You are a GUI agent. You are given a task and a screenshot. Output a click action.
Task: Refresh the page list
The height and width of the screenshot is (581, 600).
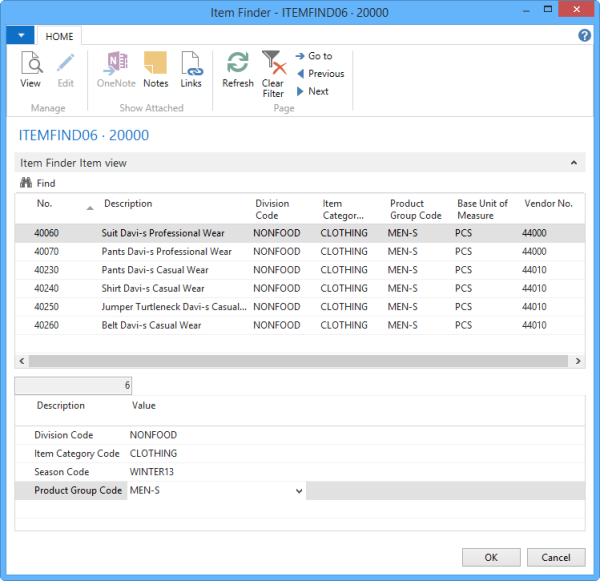pyautogui.click(x=238, y=70)
